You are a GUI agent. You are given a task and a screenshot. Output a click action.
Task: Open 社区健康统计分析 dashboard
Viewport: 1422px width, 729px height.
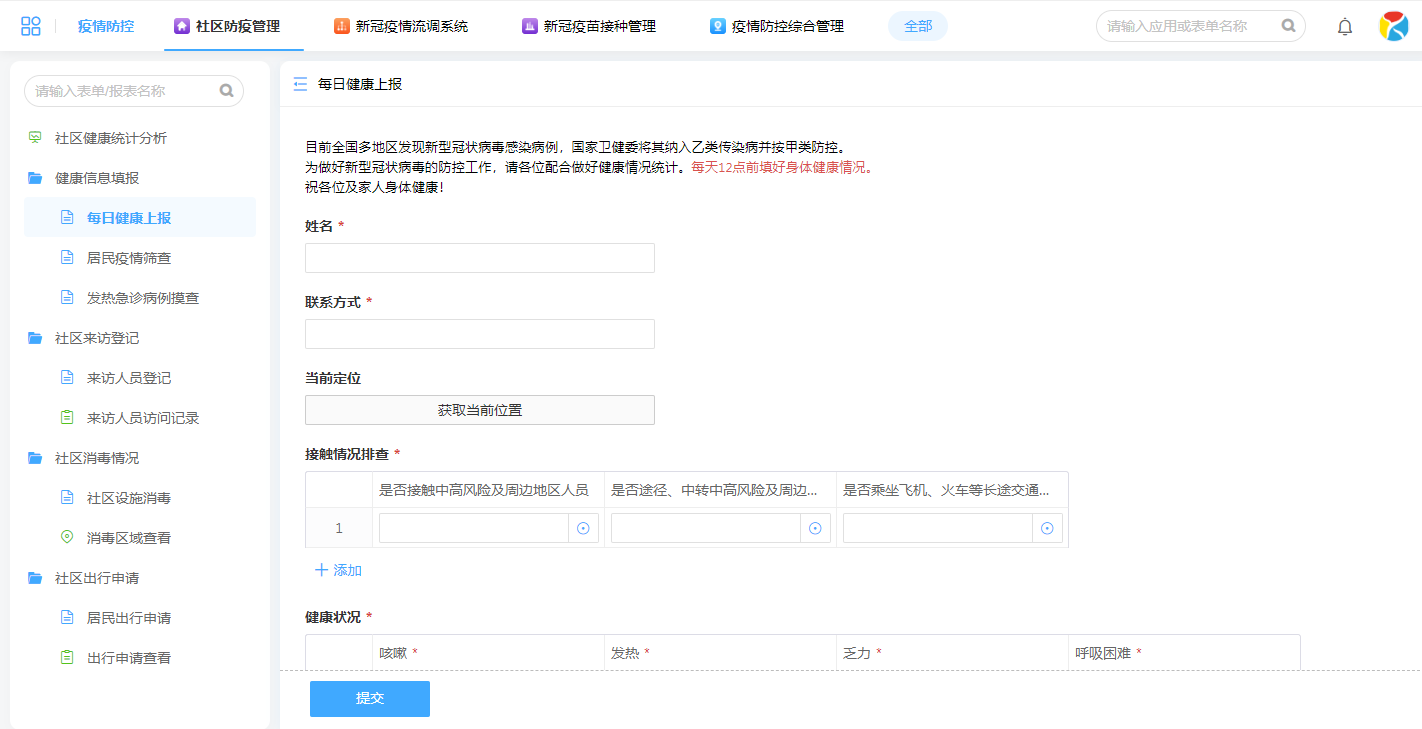pos(110,138)
